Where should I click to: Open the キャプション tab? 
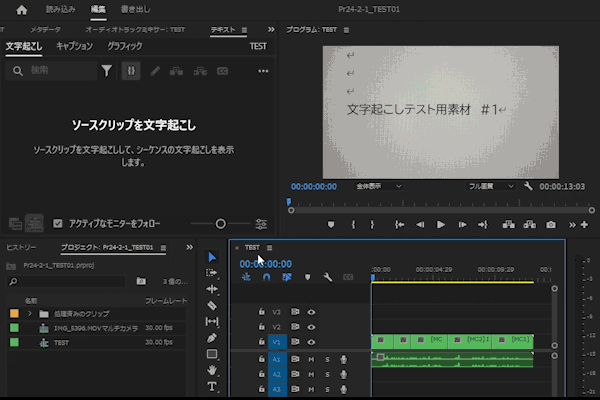(75, 46)
